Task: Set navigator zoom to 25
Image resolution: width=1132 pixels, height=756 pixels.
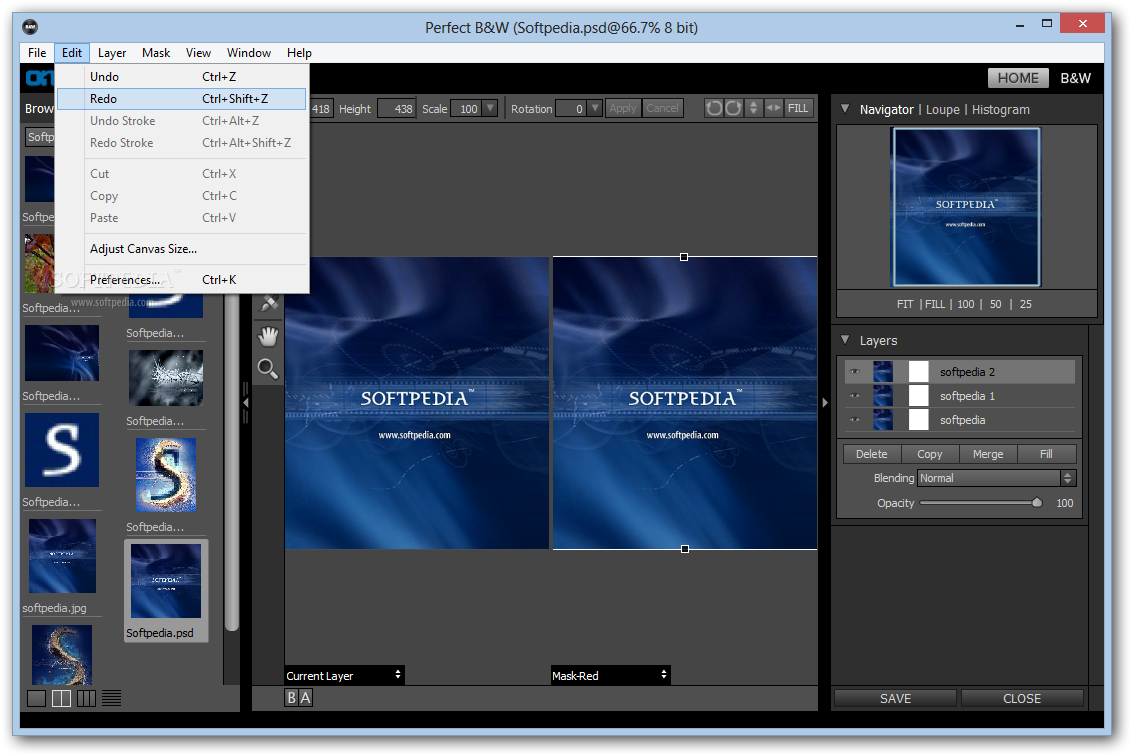Action: [x=1026, y=305]
